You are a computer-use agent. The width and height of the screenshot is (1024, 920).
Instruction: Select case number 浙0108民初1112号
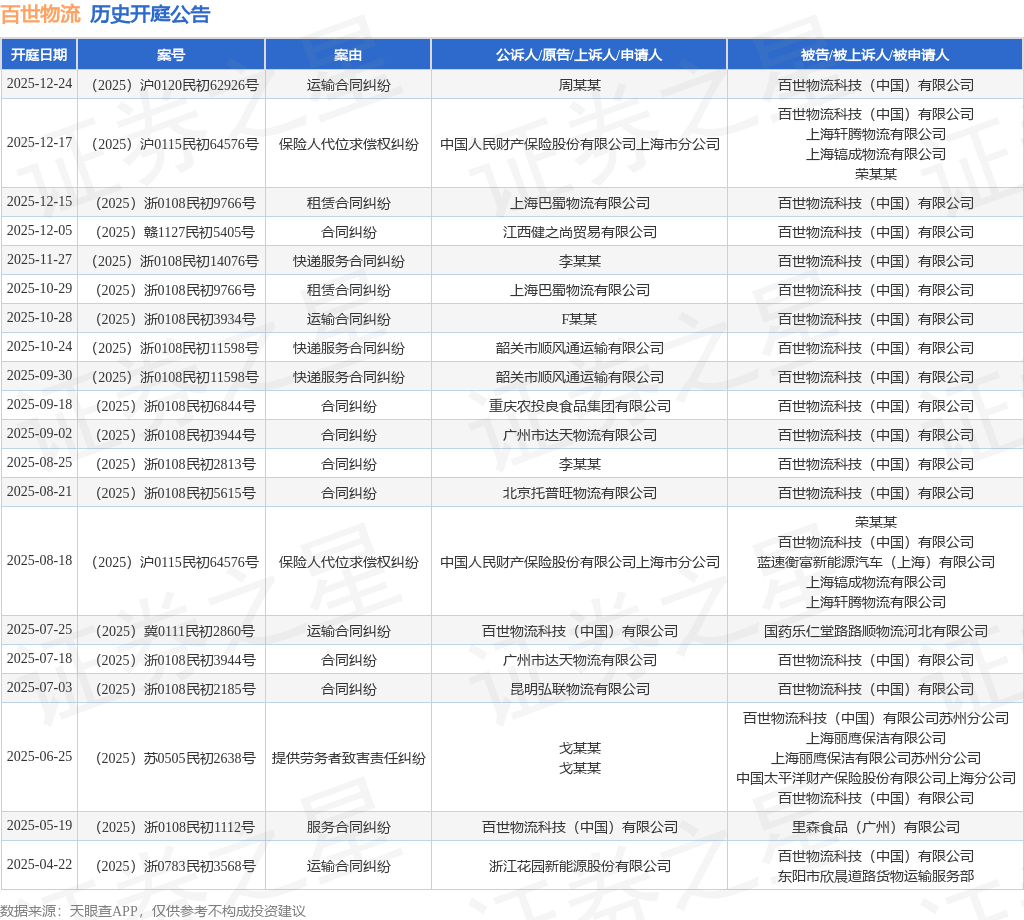(x=175, y=827)
